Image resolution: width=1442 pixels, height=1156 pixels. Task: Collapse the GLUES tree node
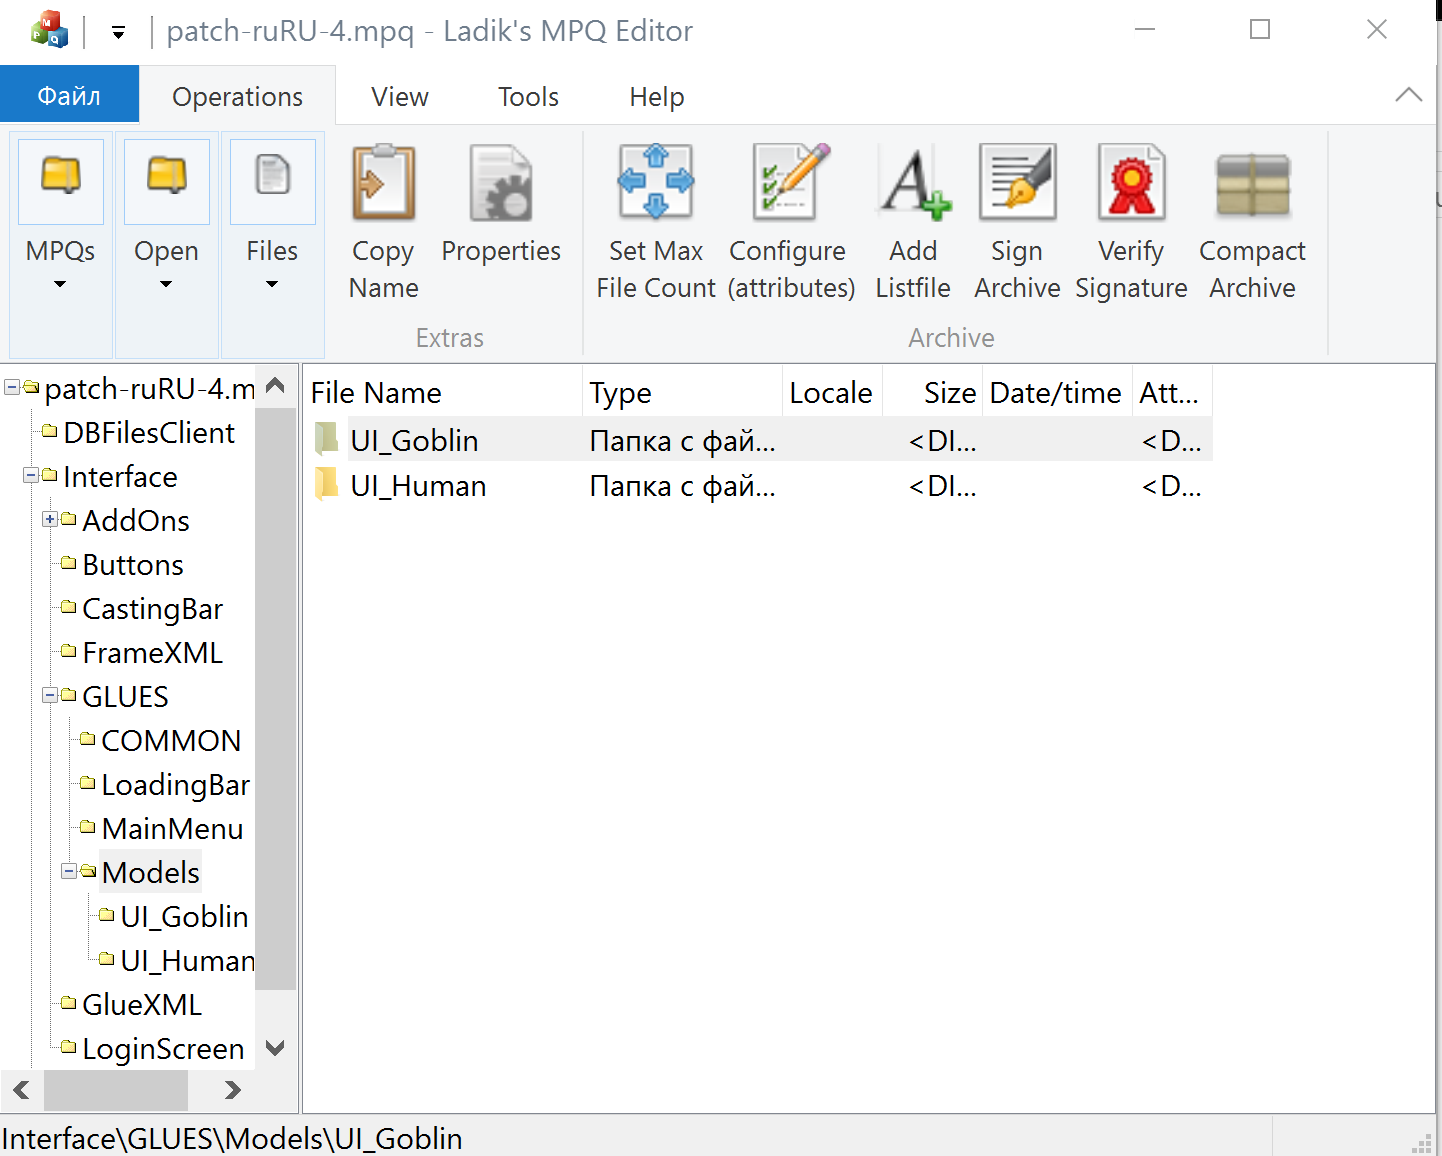click(x=50, y=695)
